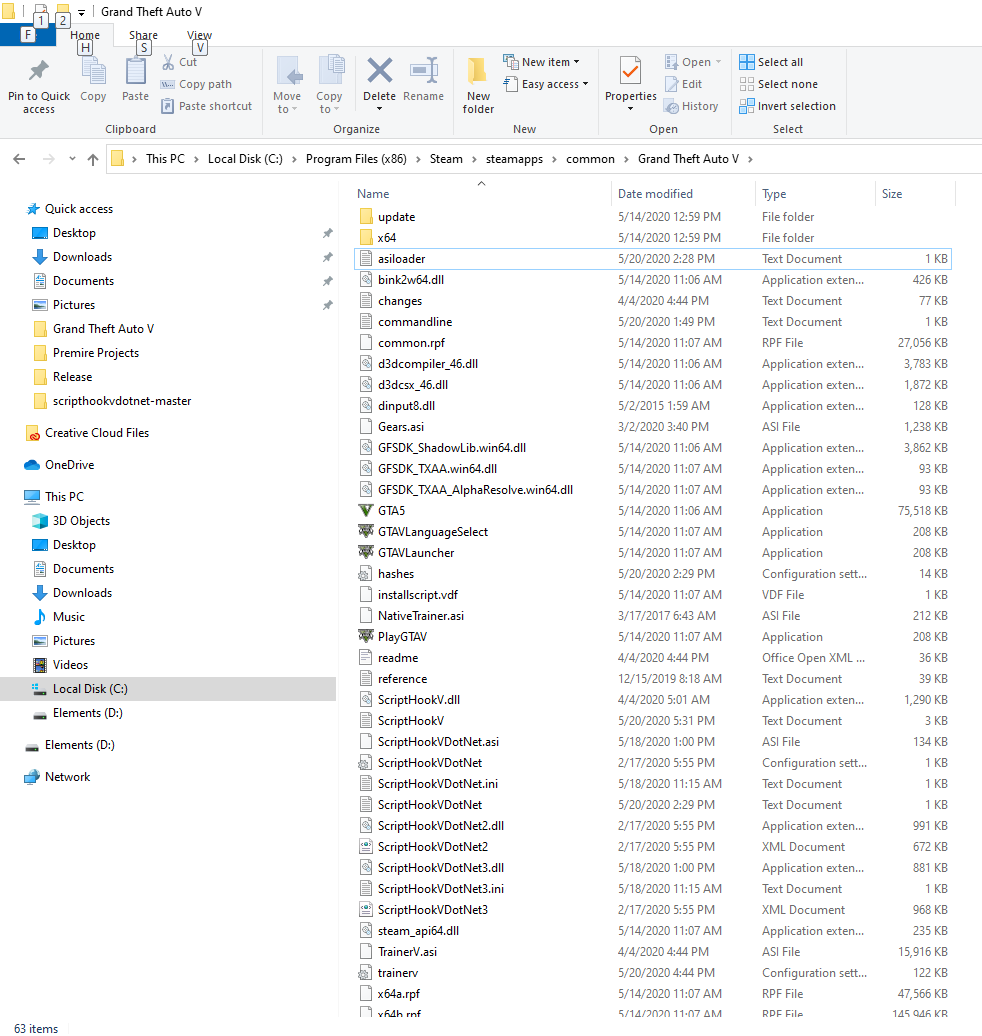Switch to the View ribbon tab

click(199, 35)
